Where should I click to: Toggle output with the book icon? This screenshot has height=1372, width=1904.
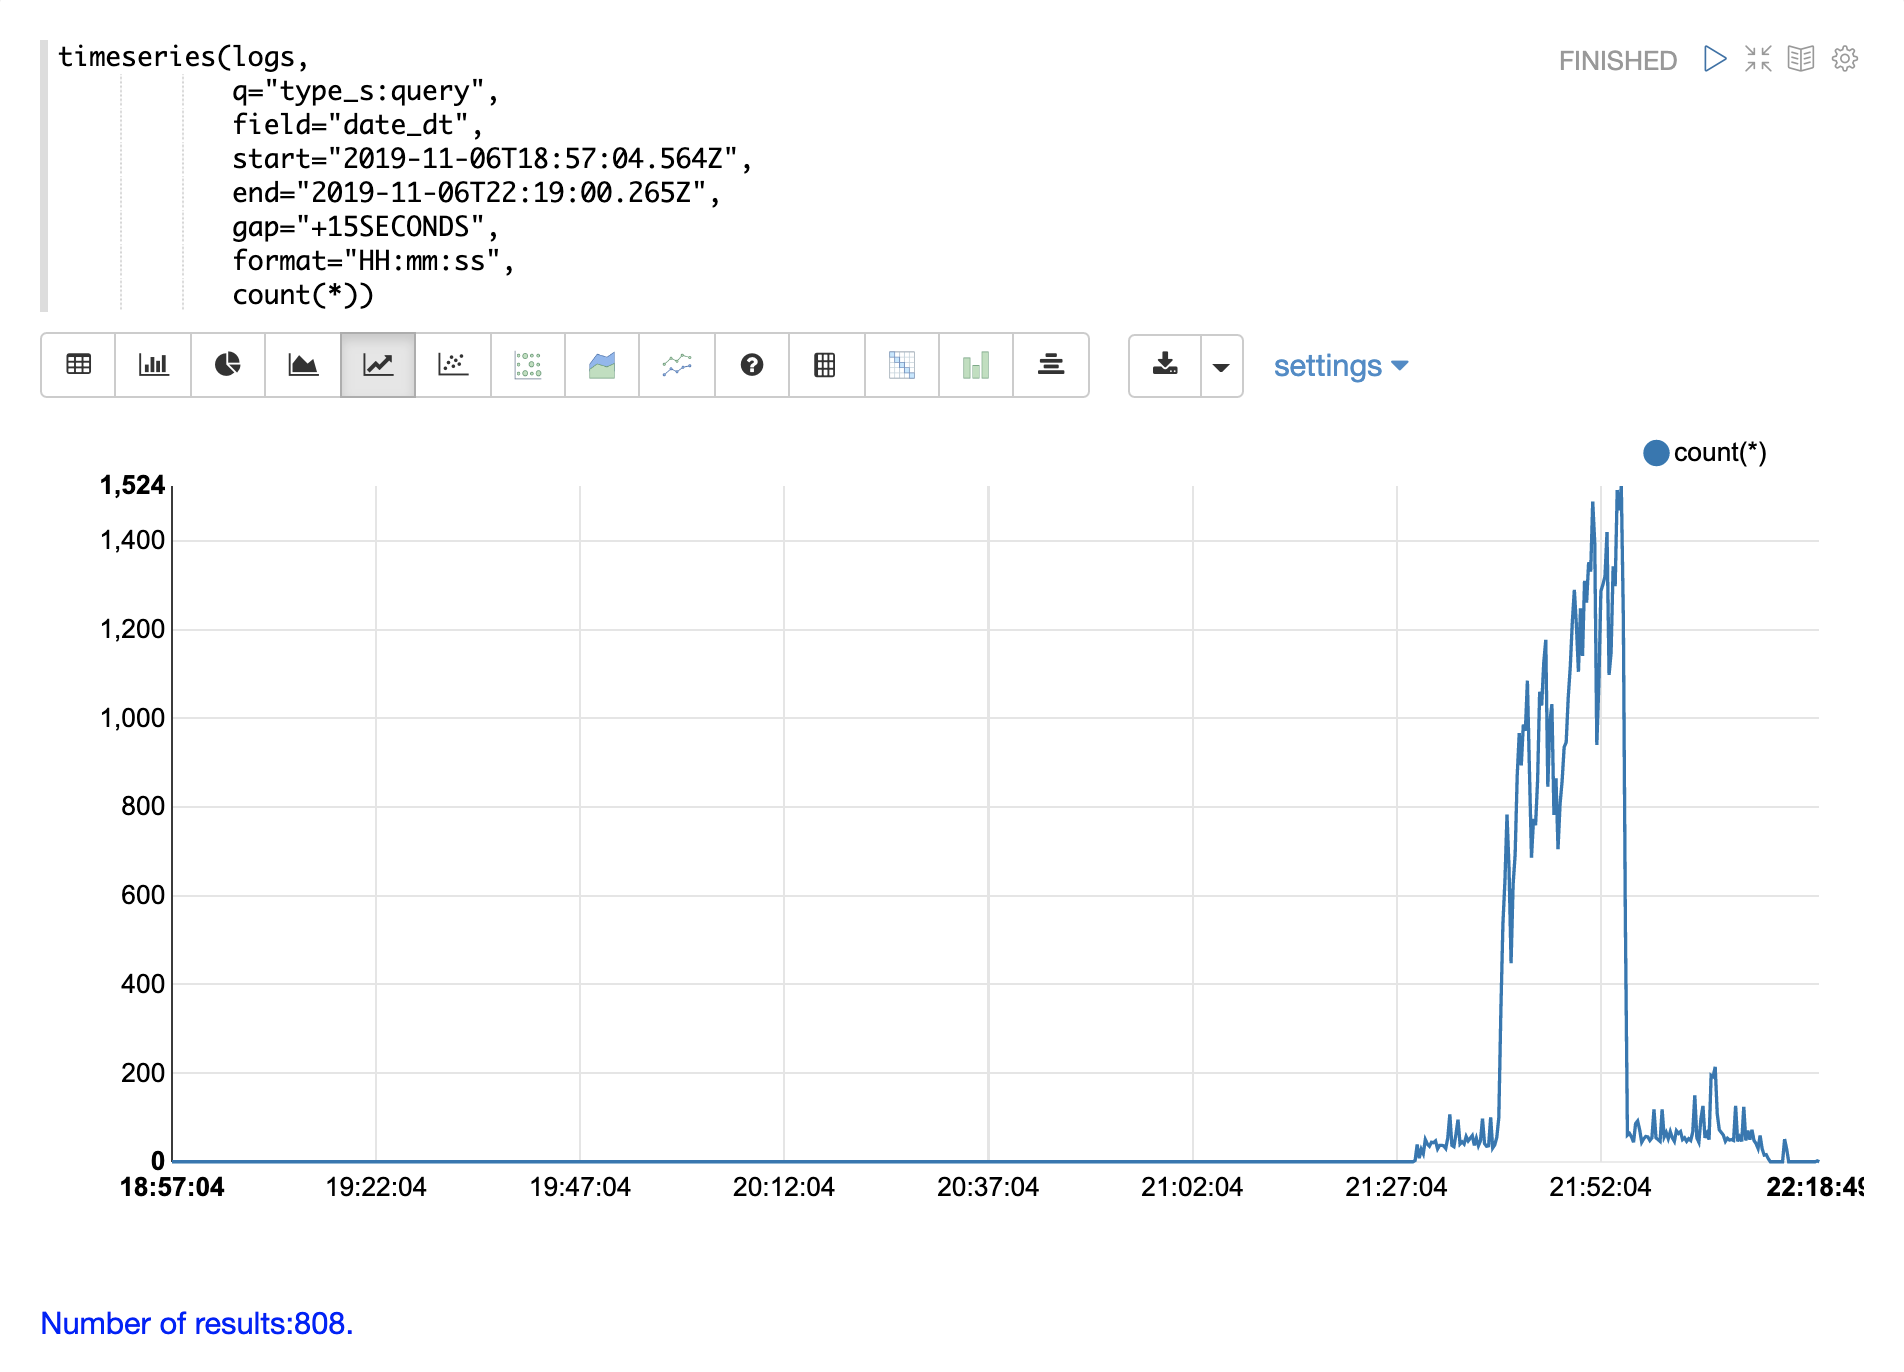[x=1801, y=59]
